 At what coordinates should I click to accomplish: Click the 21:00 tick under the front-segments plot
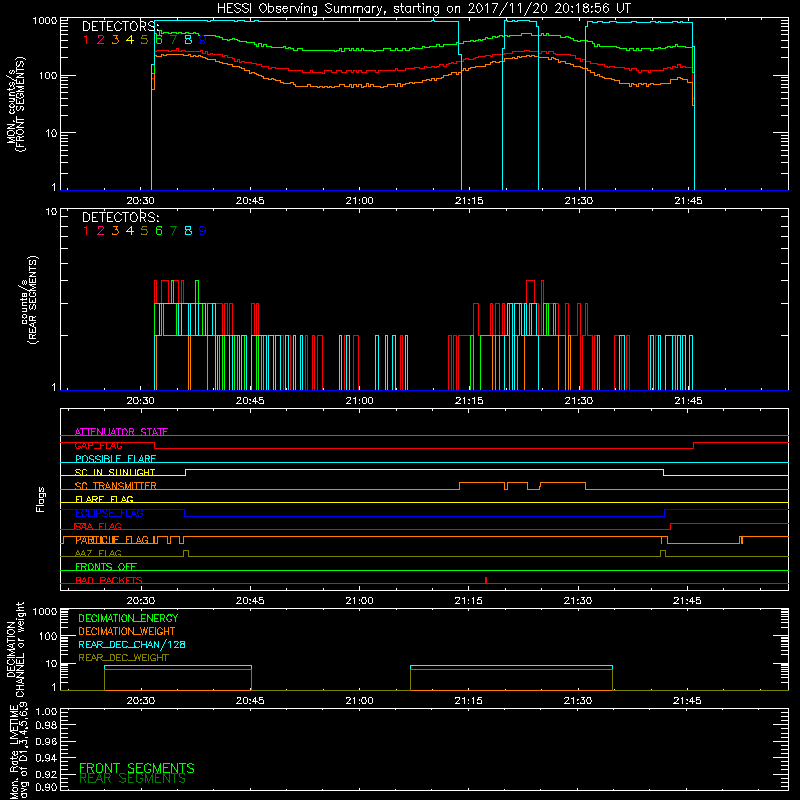(x=360, y=201)
